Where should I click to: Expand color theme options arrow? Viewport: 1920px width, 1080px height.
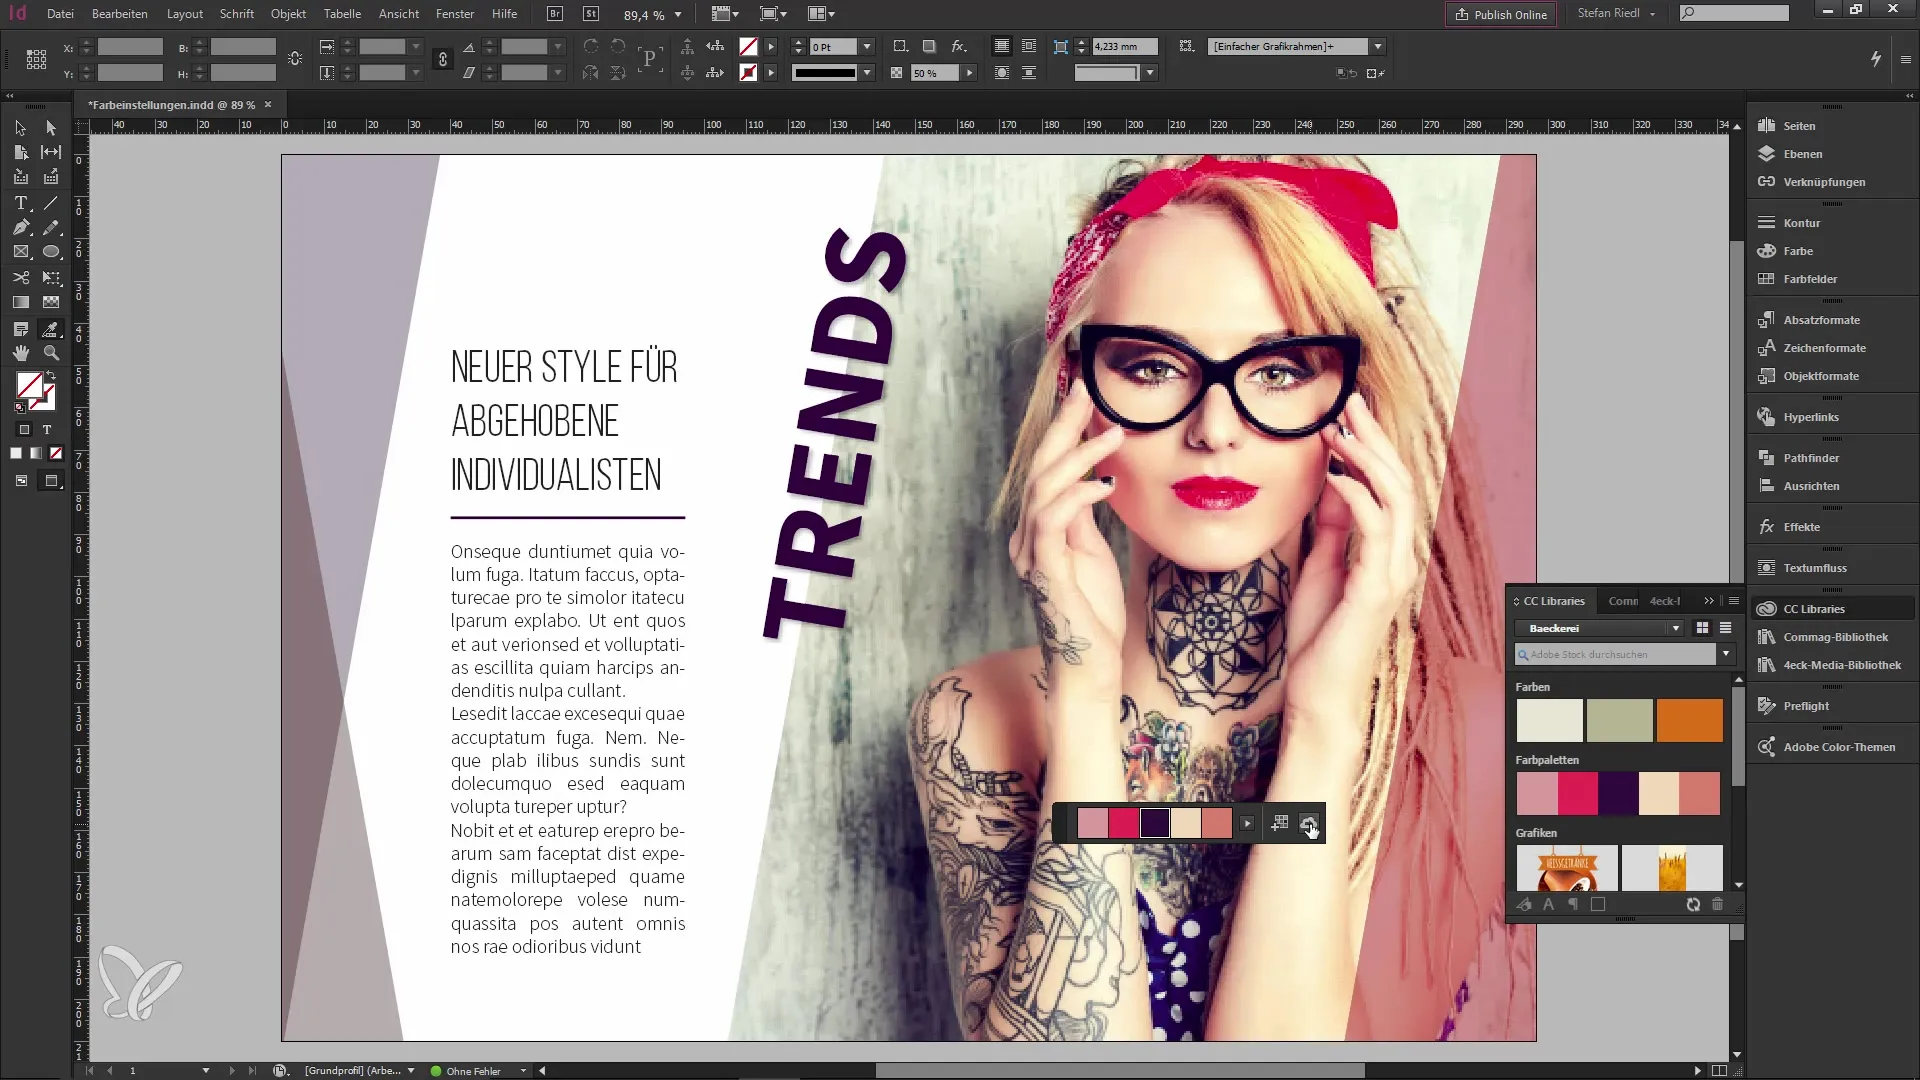1247,823
